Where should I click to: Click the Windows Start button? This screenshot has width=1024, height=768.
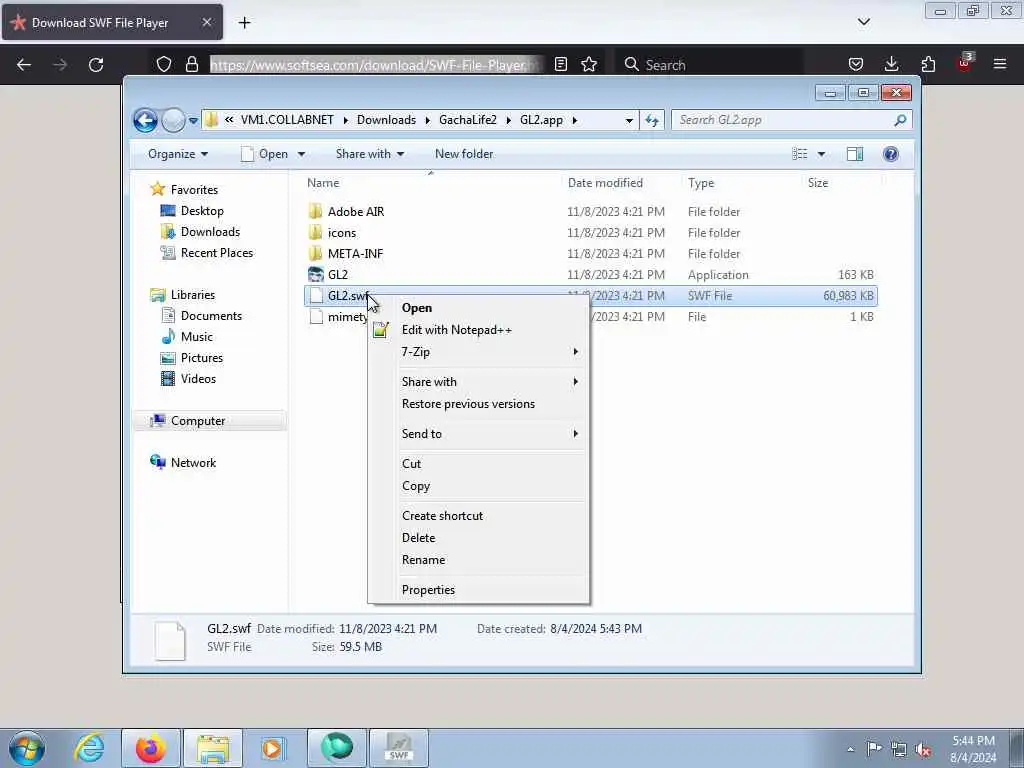[x=27, y=748]
